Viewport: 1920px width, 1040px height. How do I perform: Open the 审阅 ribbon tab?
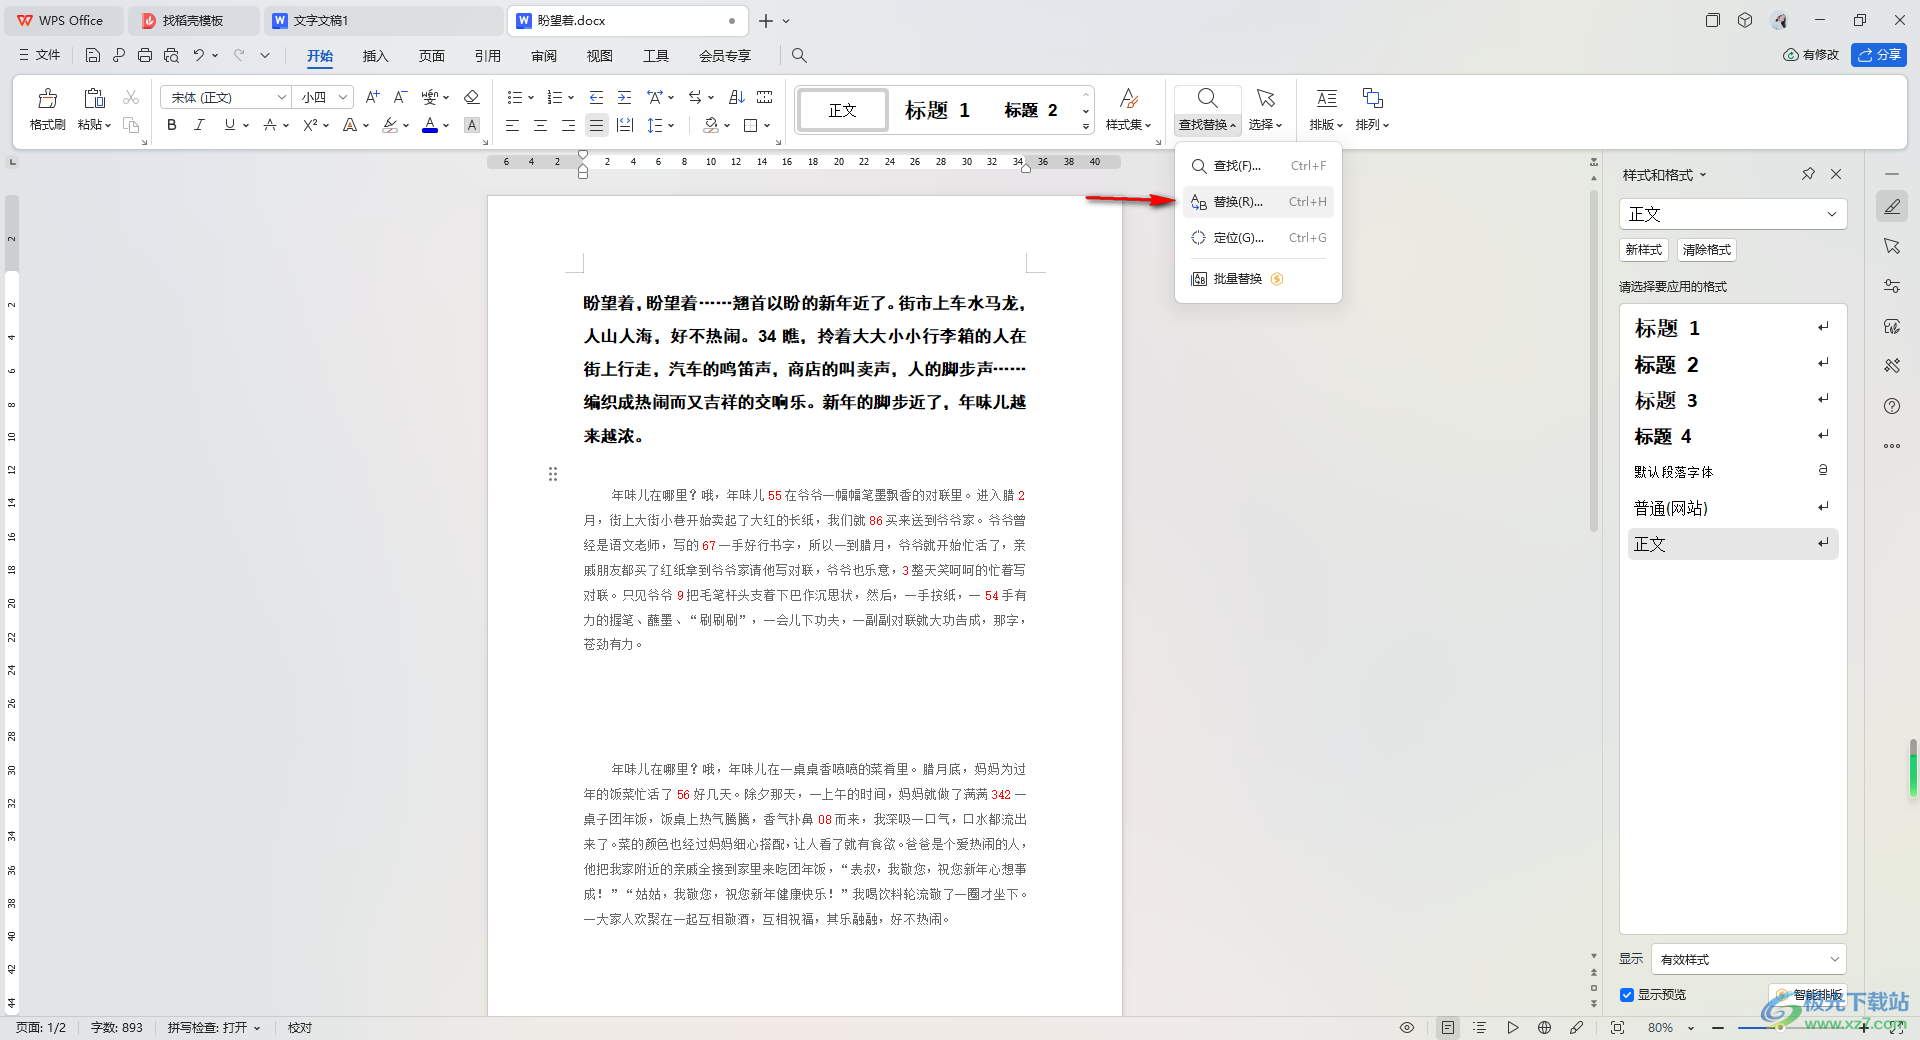coord(544,56)
